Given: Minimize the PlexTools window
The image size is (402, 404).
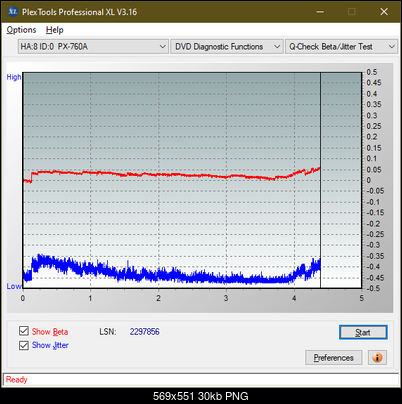Looking at the screenshot, I should click(x=320, y=12).
